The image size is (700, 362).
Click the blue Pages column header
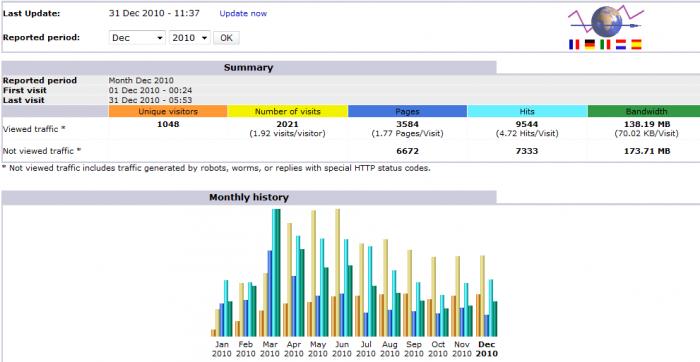[407, 111]
